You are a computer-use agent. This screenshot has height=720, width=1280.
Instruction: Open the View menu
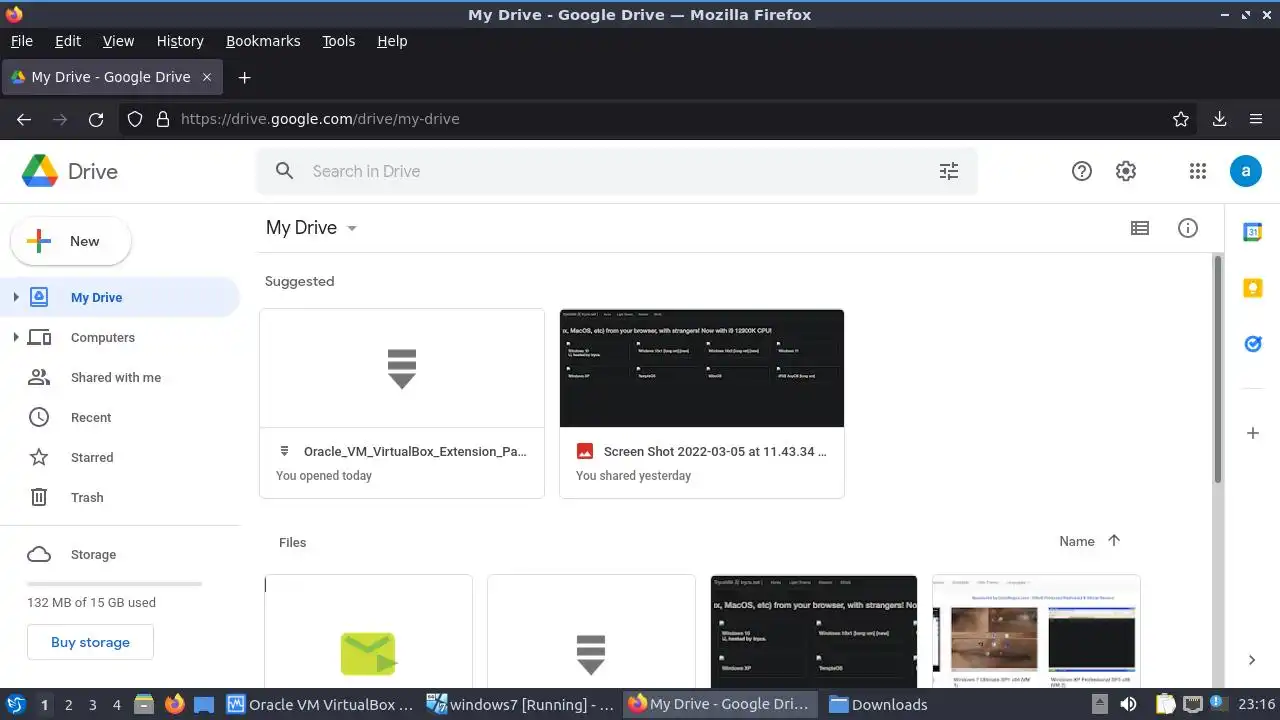pos(118,41)
